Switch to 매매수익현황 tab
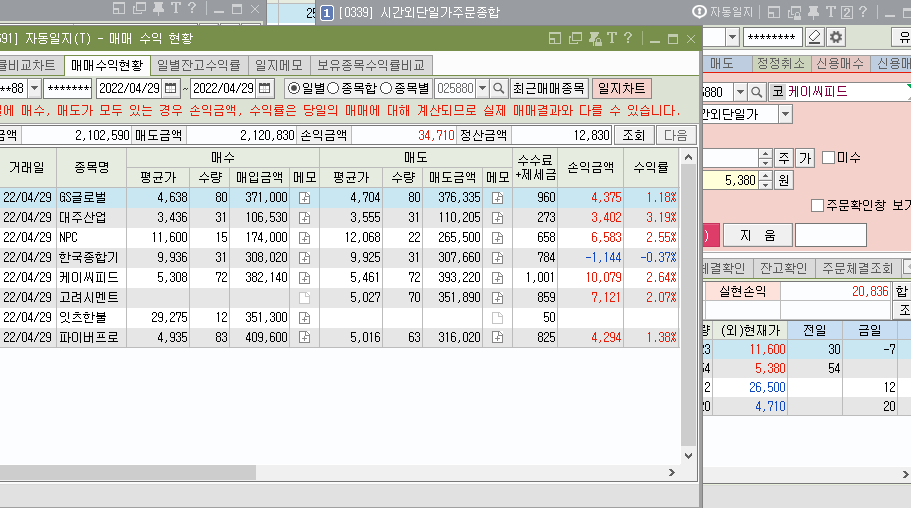 coord(107,65)
